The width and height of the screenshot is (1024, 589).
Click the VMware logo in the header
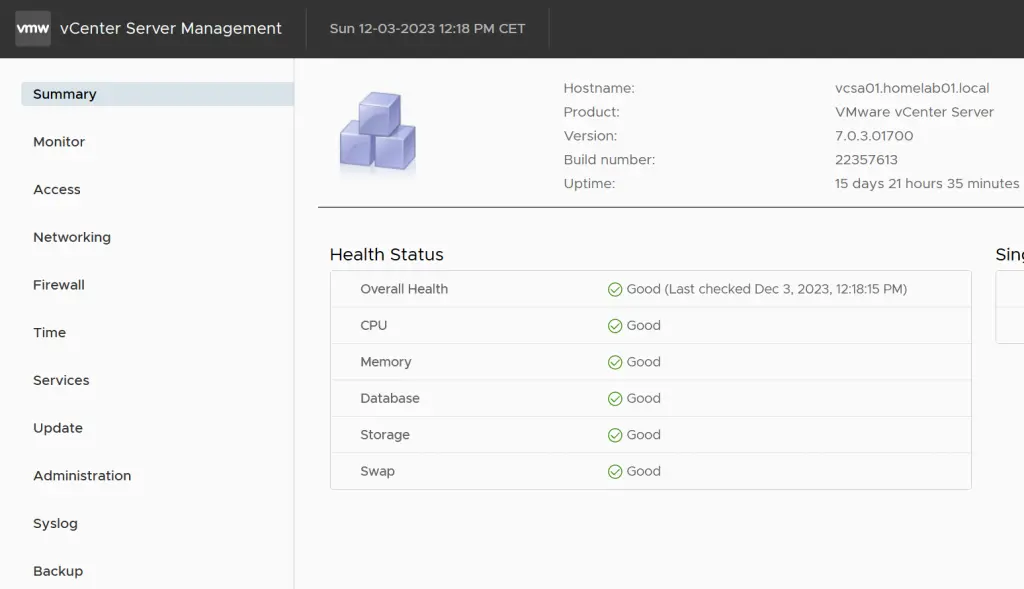tap(32, 28)
